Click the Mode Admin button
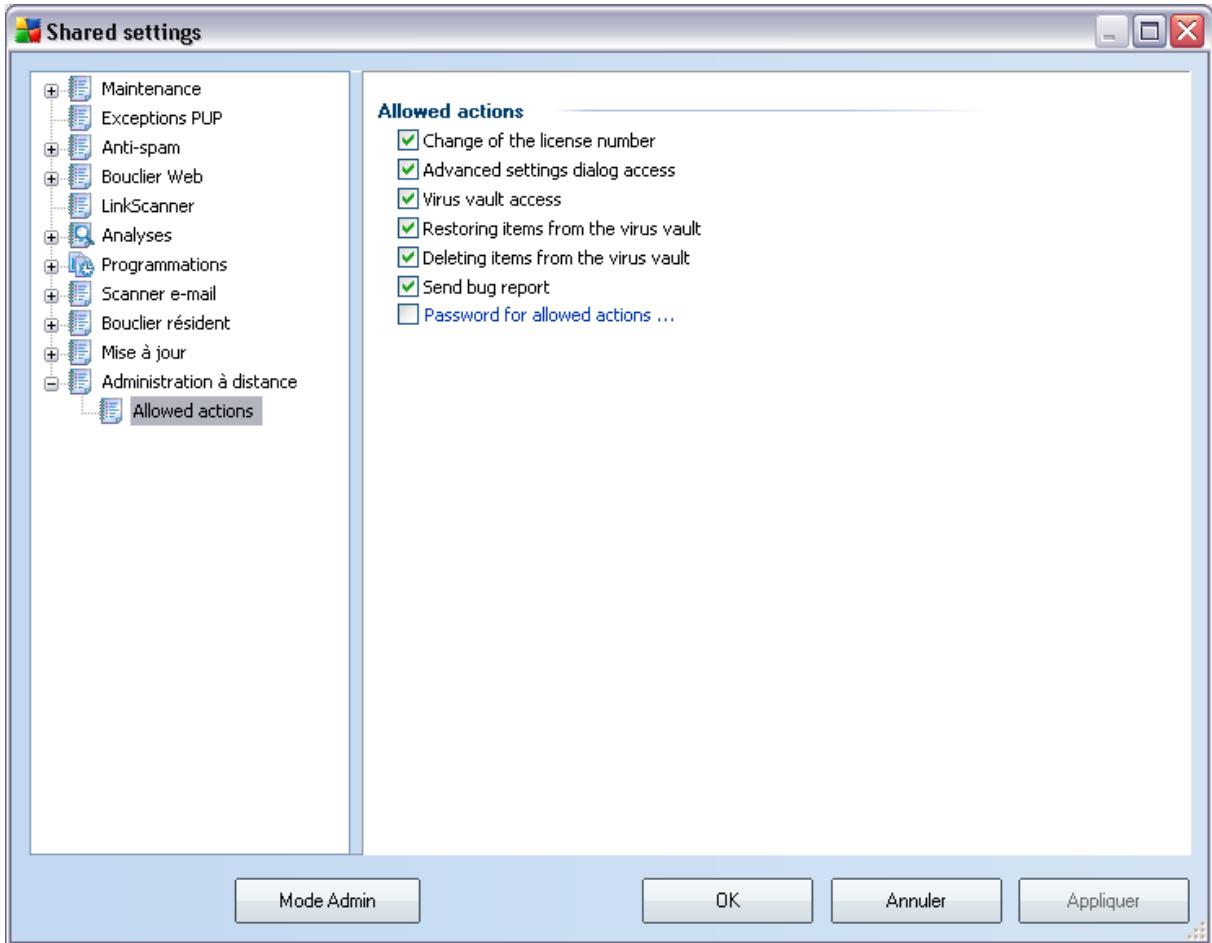The width and height of the screenshot is (1212, 943). click(328, 901)
